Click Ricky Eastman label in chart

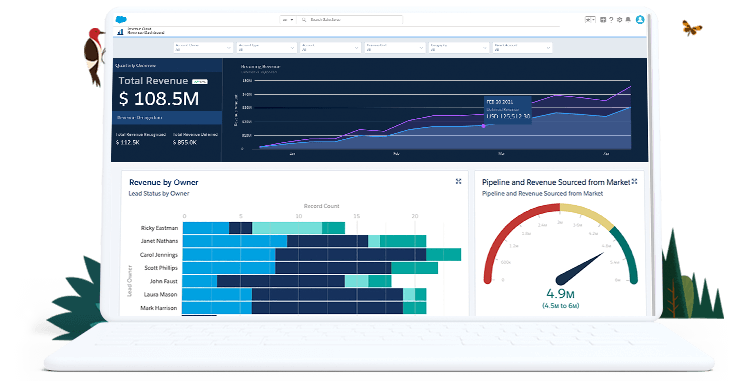click(x=159, y=228)
